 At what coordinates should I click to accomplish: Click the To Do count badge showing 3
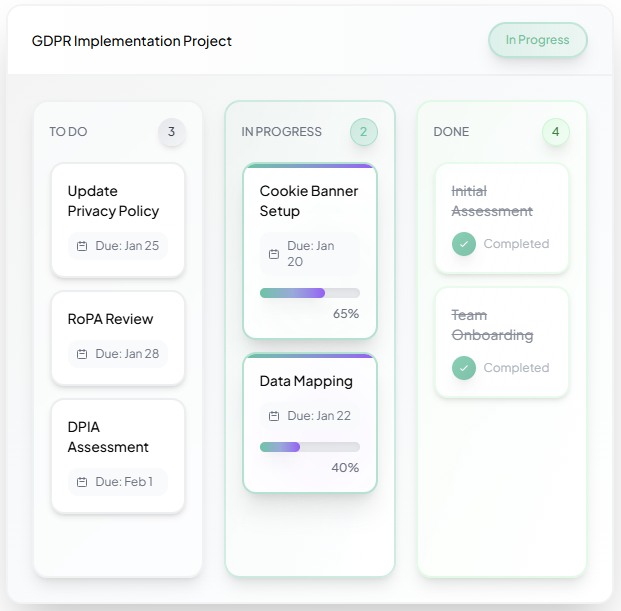pos(171,132)
